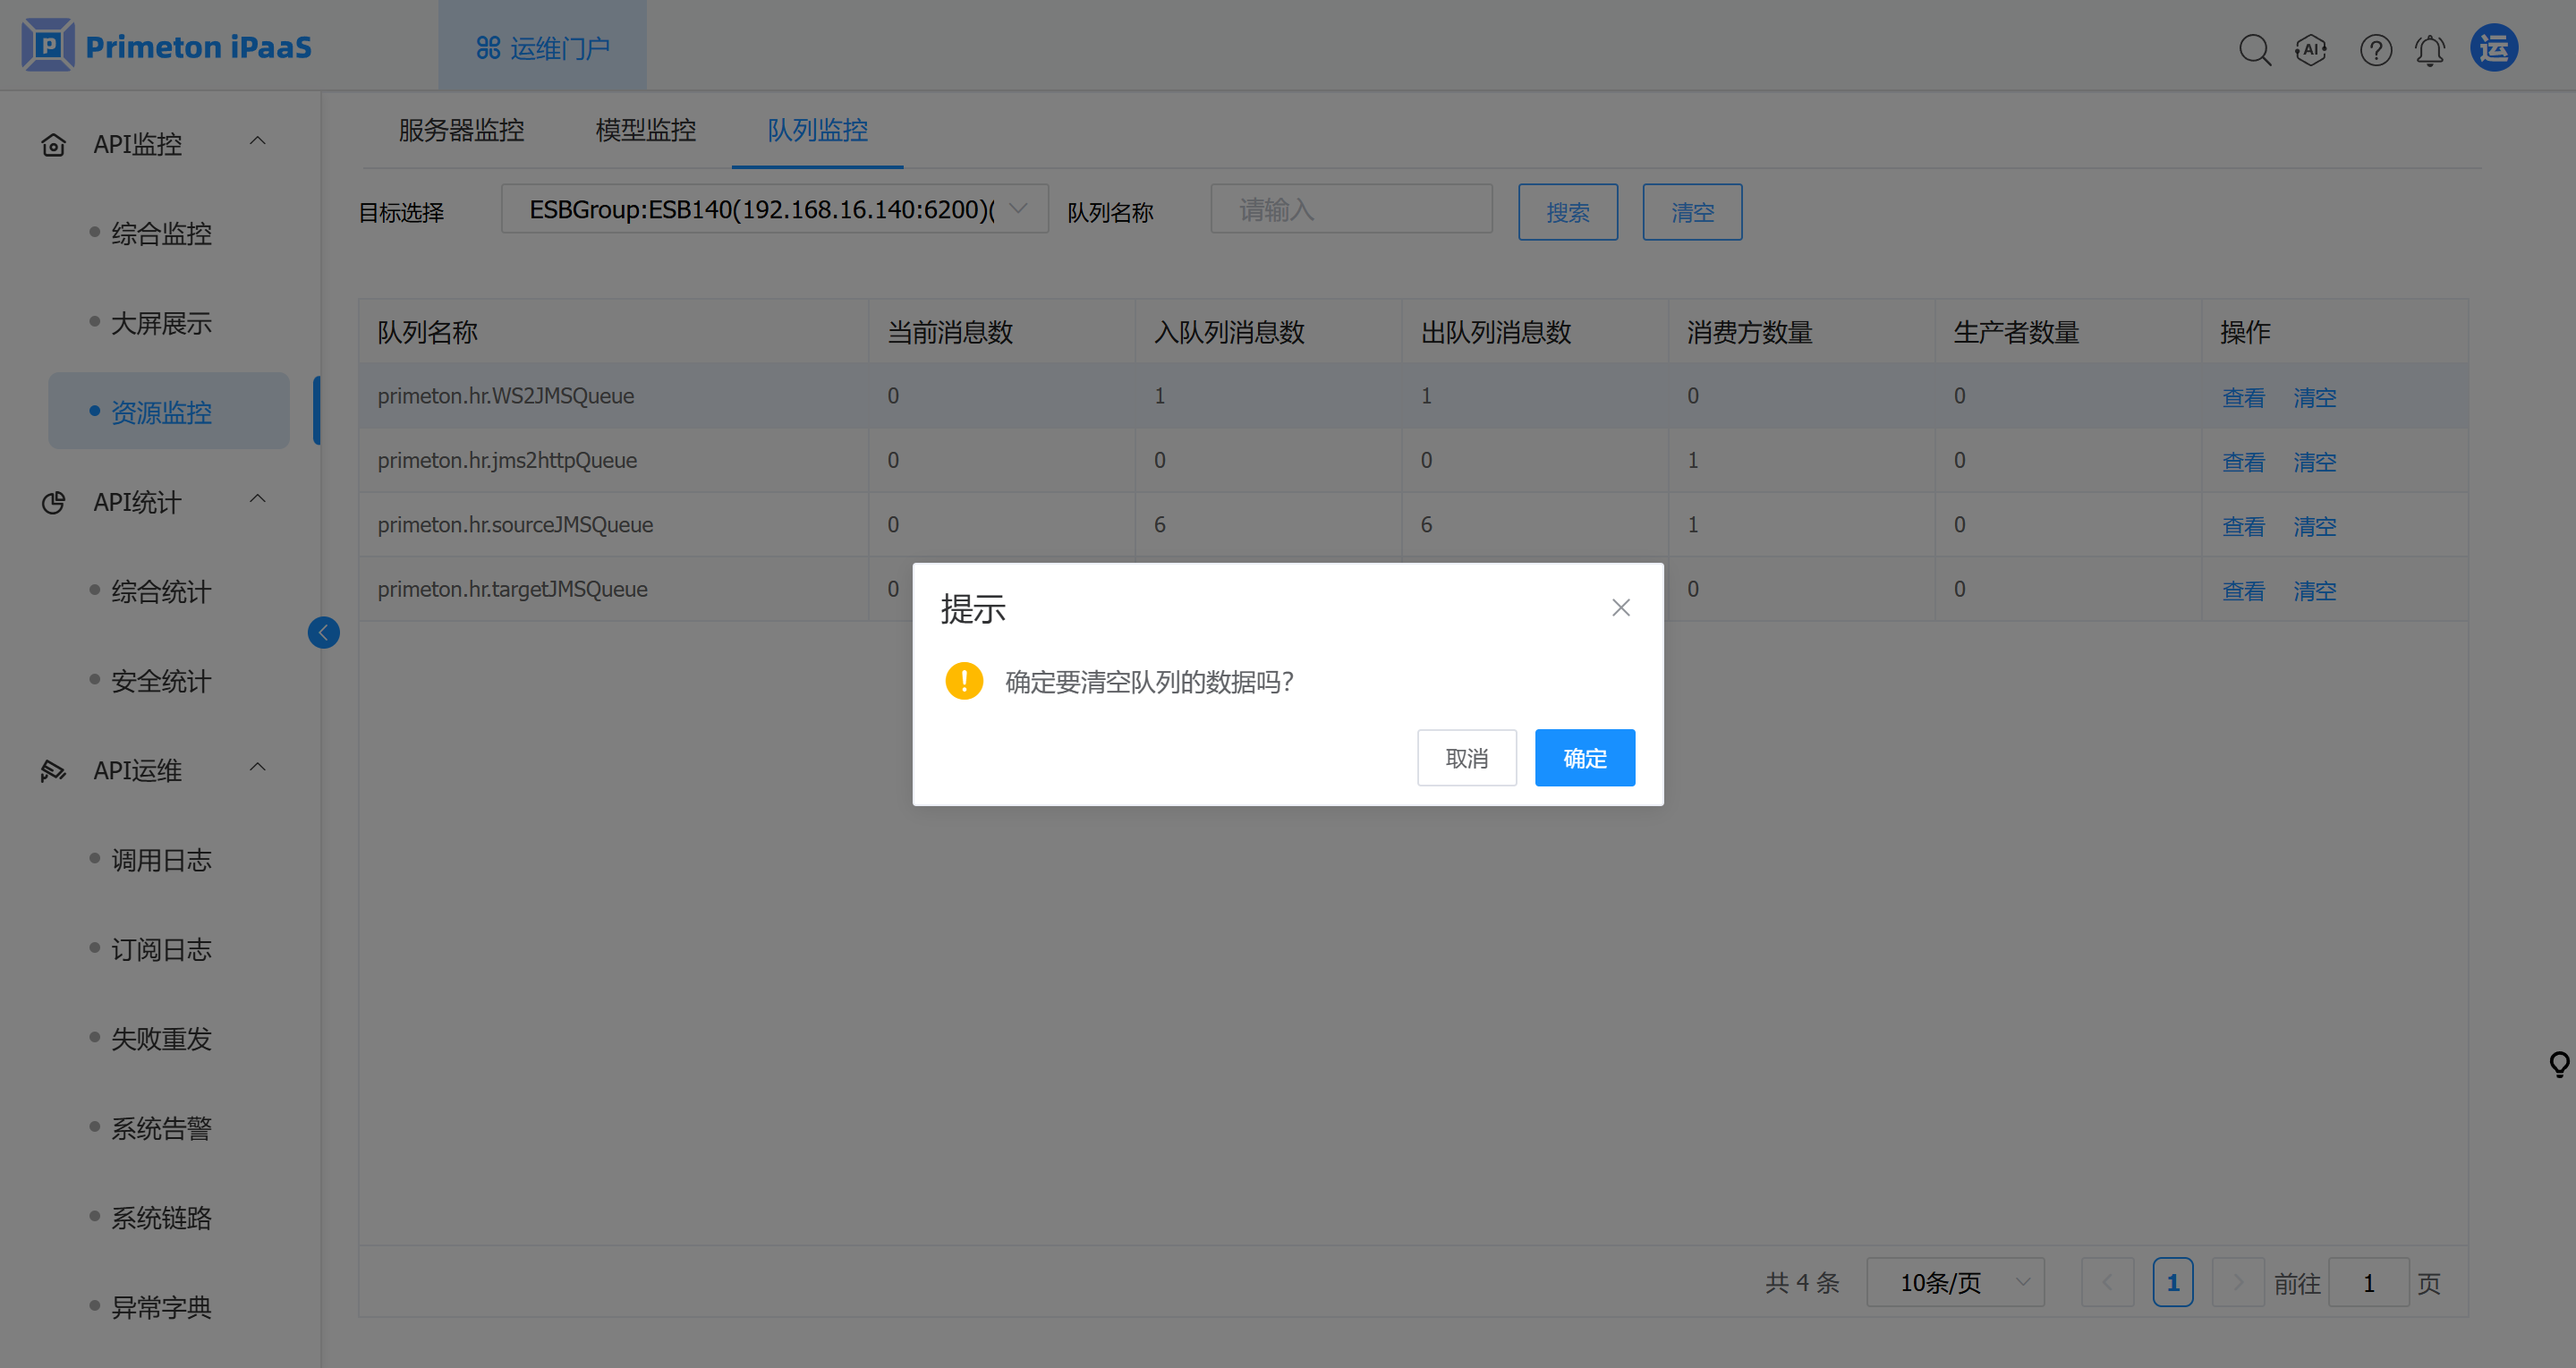Open 调用日志 in the sidebar
Viewport: 2576px width, 1368px height.
click(x=161, y=859)
